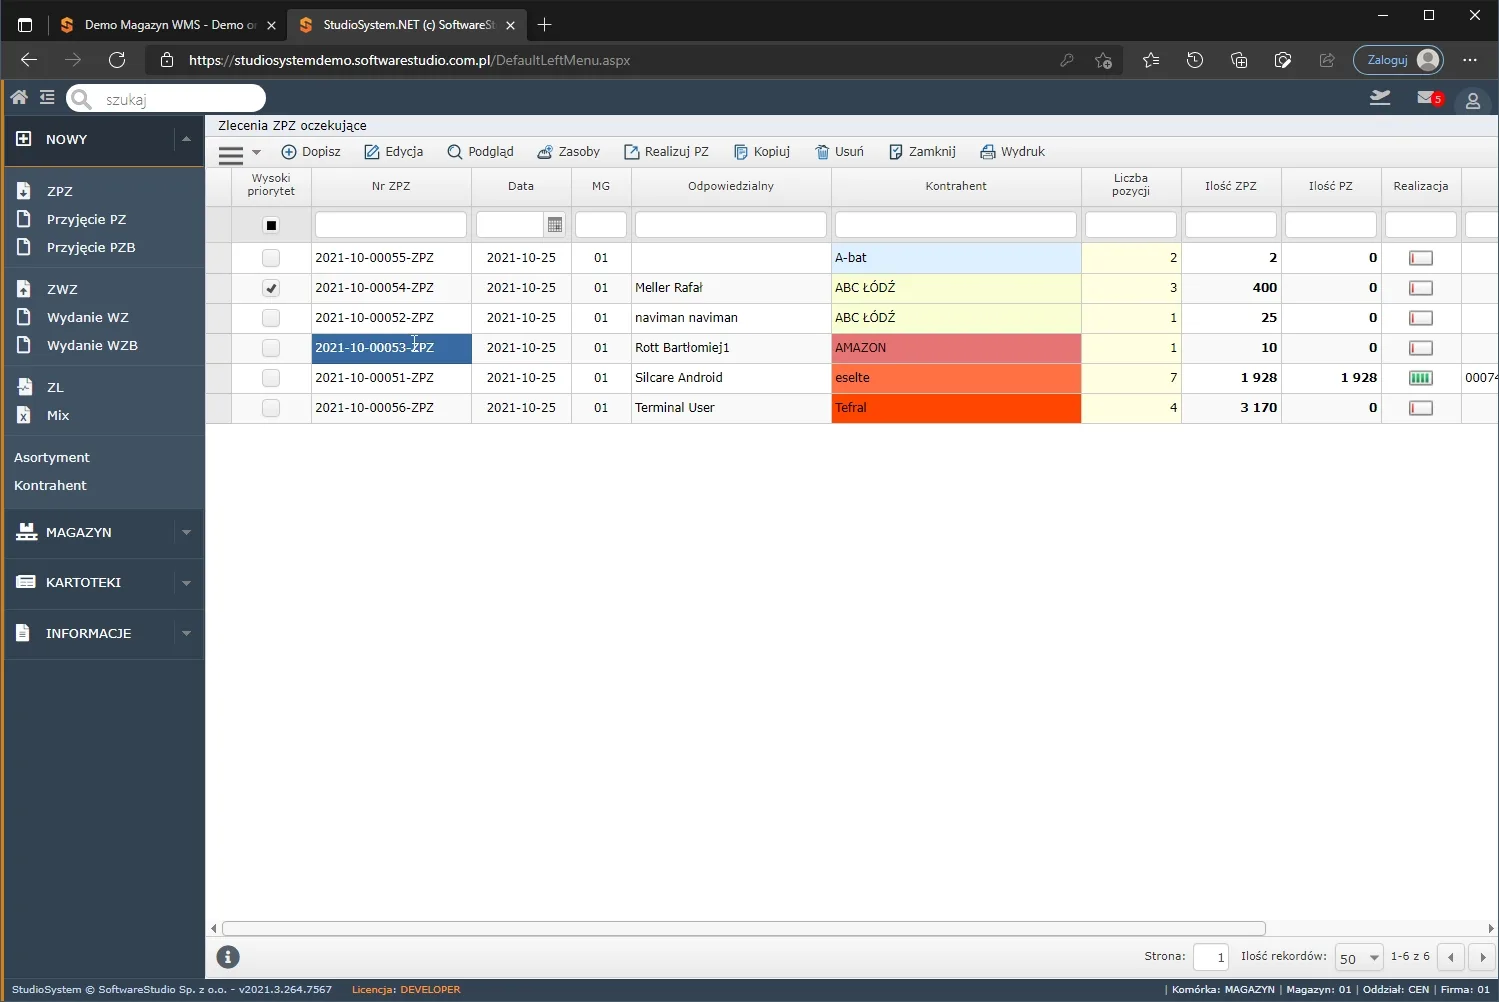This screenshot has width=1499, height=1002.
Task: Toggle the sidebar menu collapse icon
Action: click(47, 97)
